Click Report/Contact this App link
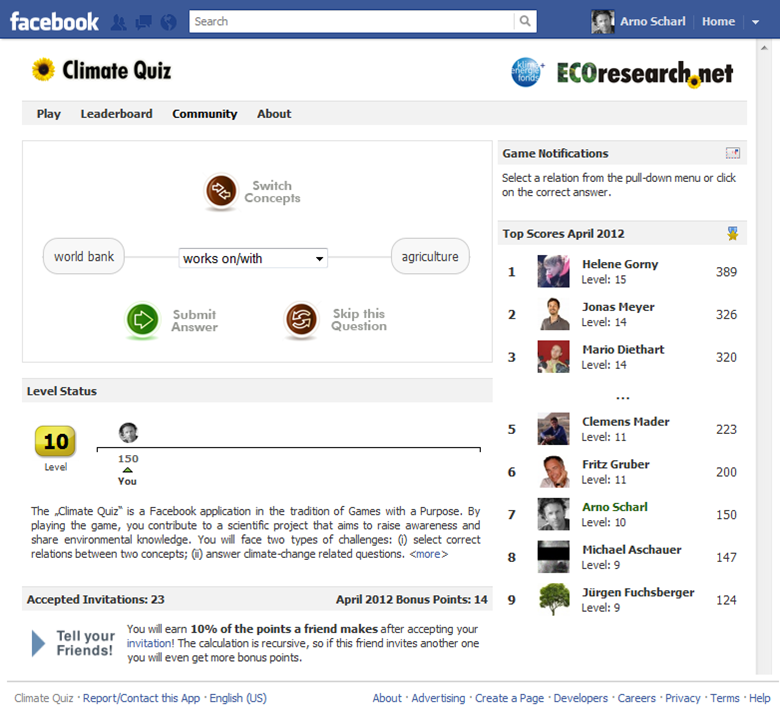 (x=141, y=698)
